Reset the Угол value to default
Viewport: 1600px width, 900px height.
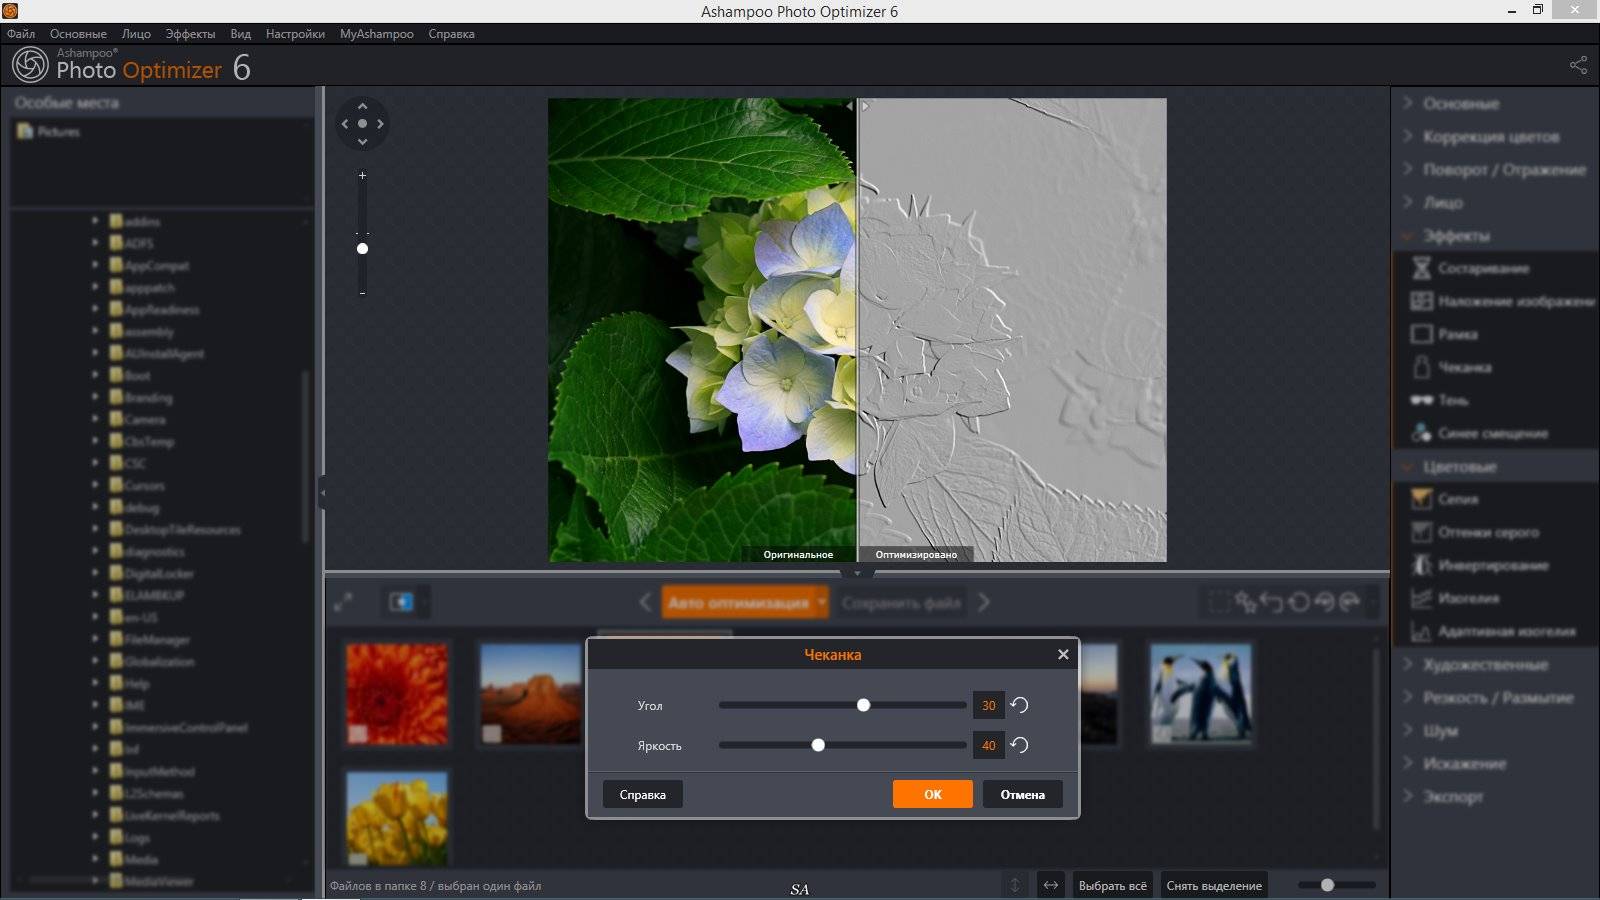point(1019,705)
